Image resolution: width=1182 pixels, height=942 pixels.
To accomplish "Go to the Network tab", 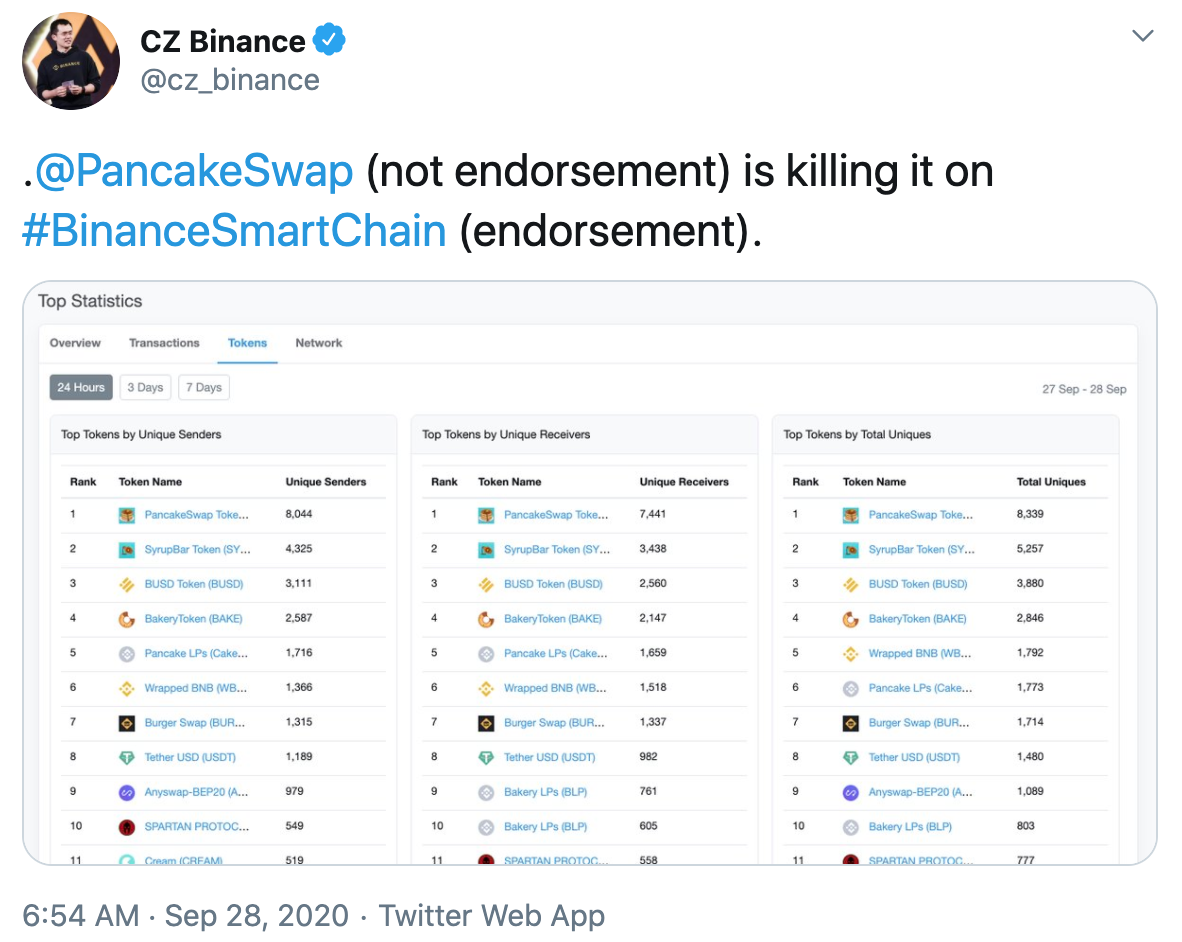I will coord(319,343).
